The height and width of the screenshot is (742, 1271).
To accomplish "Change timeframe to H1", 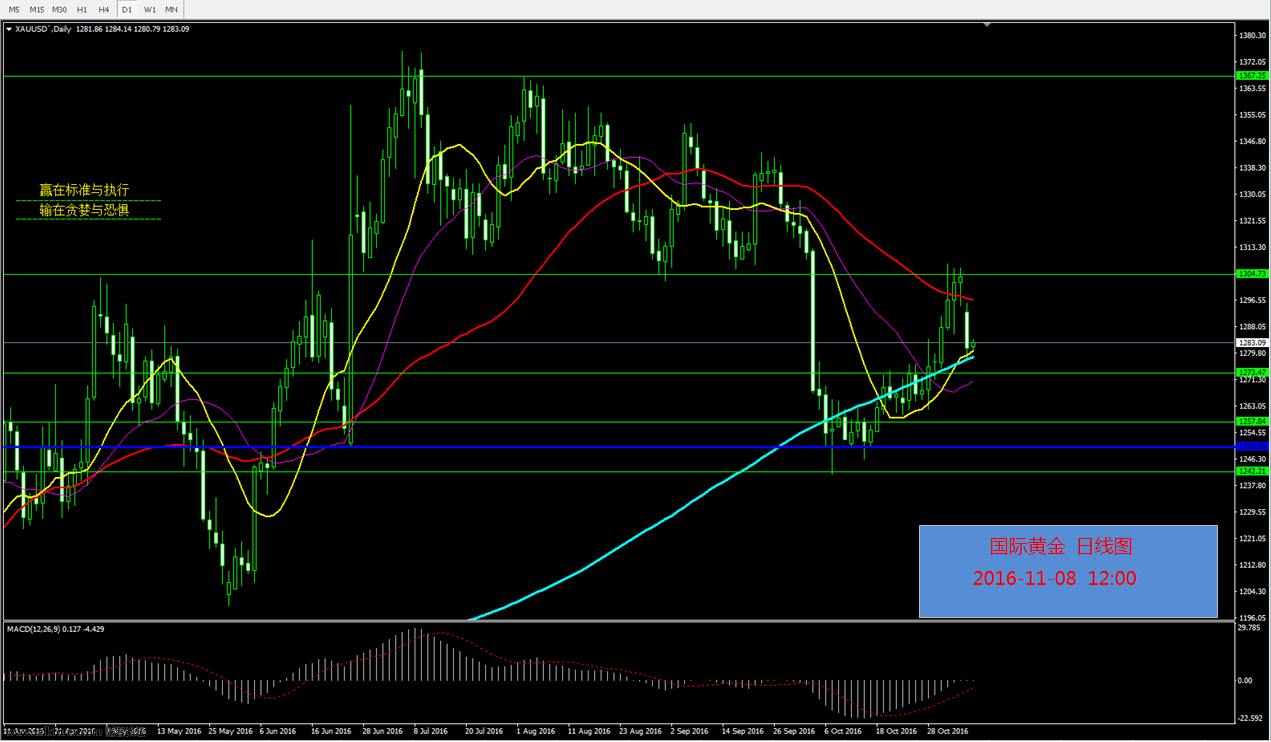I will click(x=82, y=9).
